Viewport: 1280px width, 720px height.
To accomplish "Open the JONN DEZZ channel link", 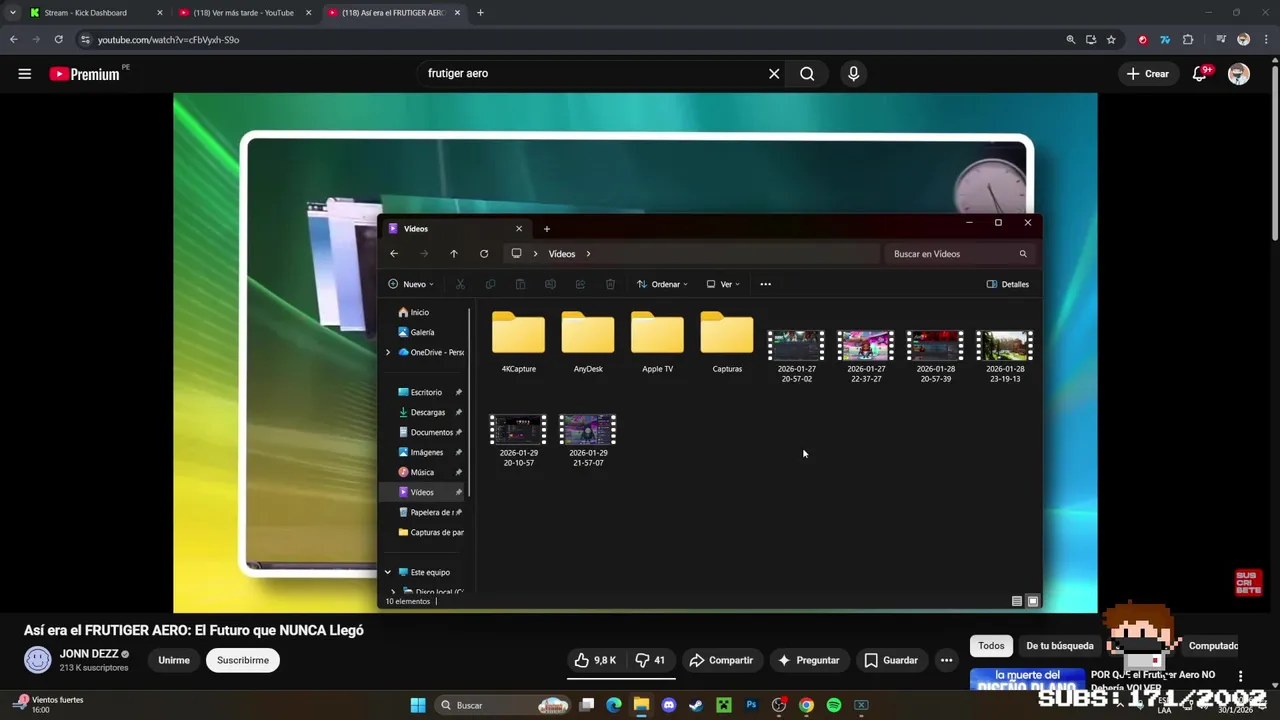I will coord(89,654).
